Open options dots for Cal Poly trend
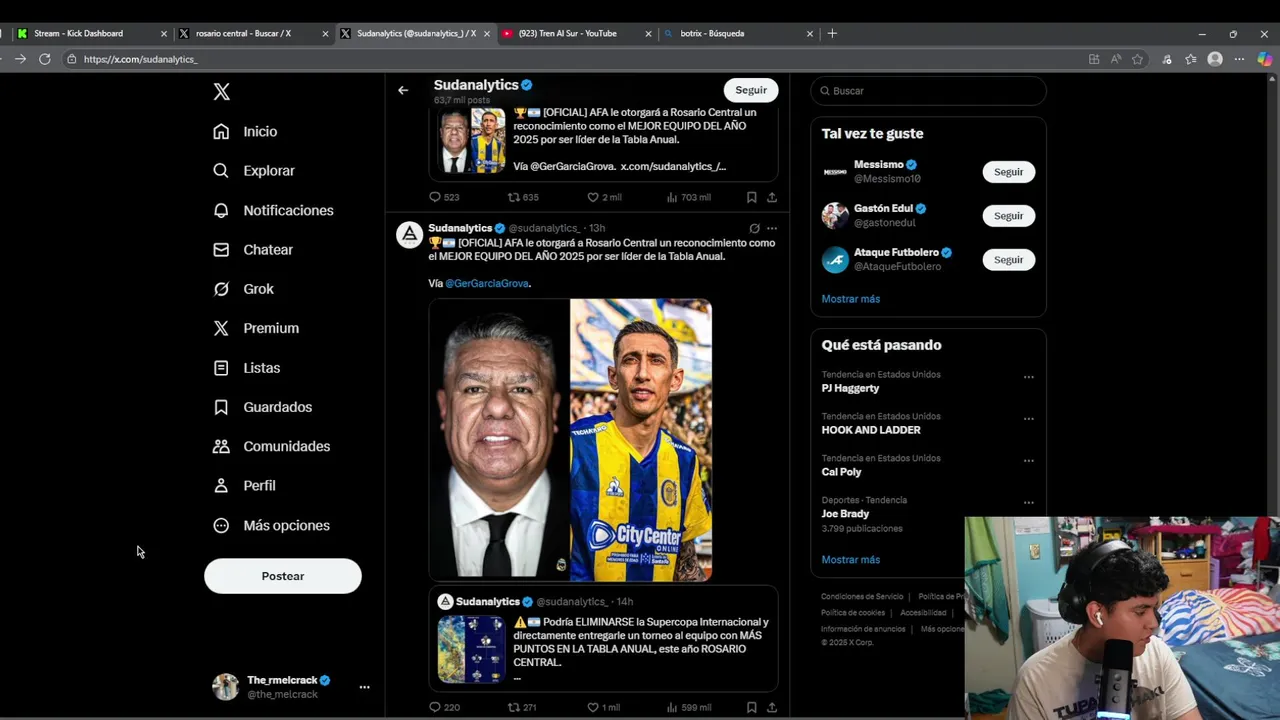Viewport: 1280px width, 720px height. 1028,461
